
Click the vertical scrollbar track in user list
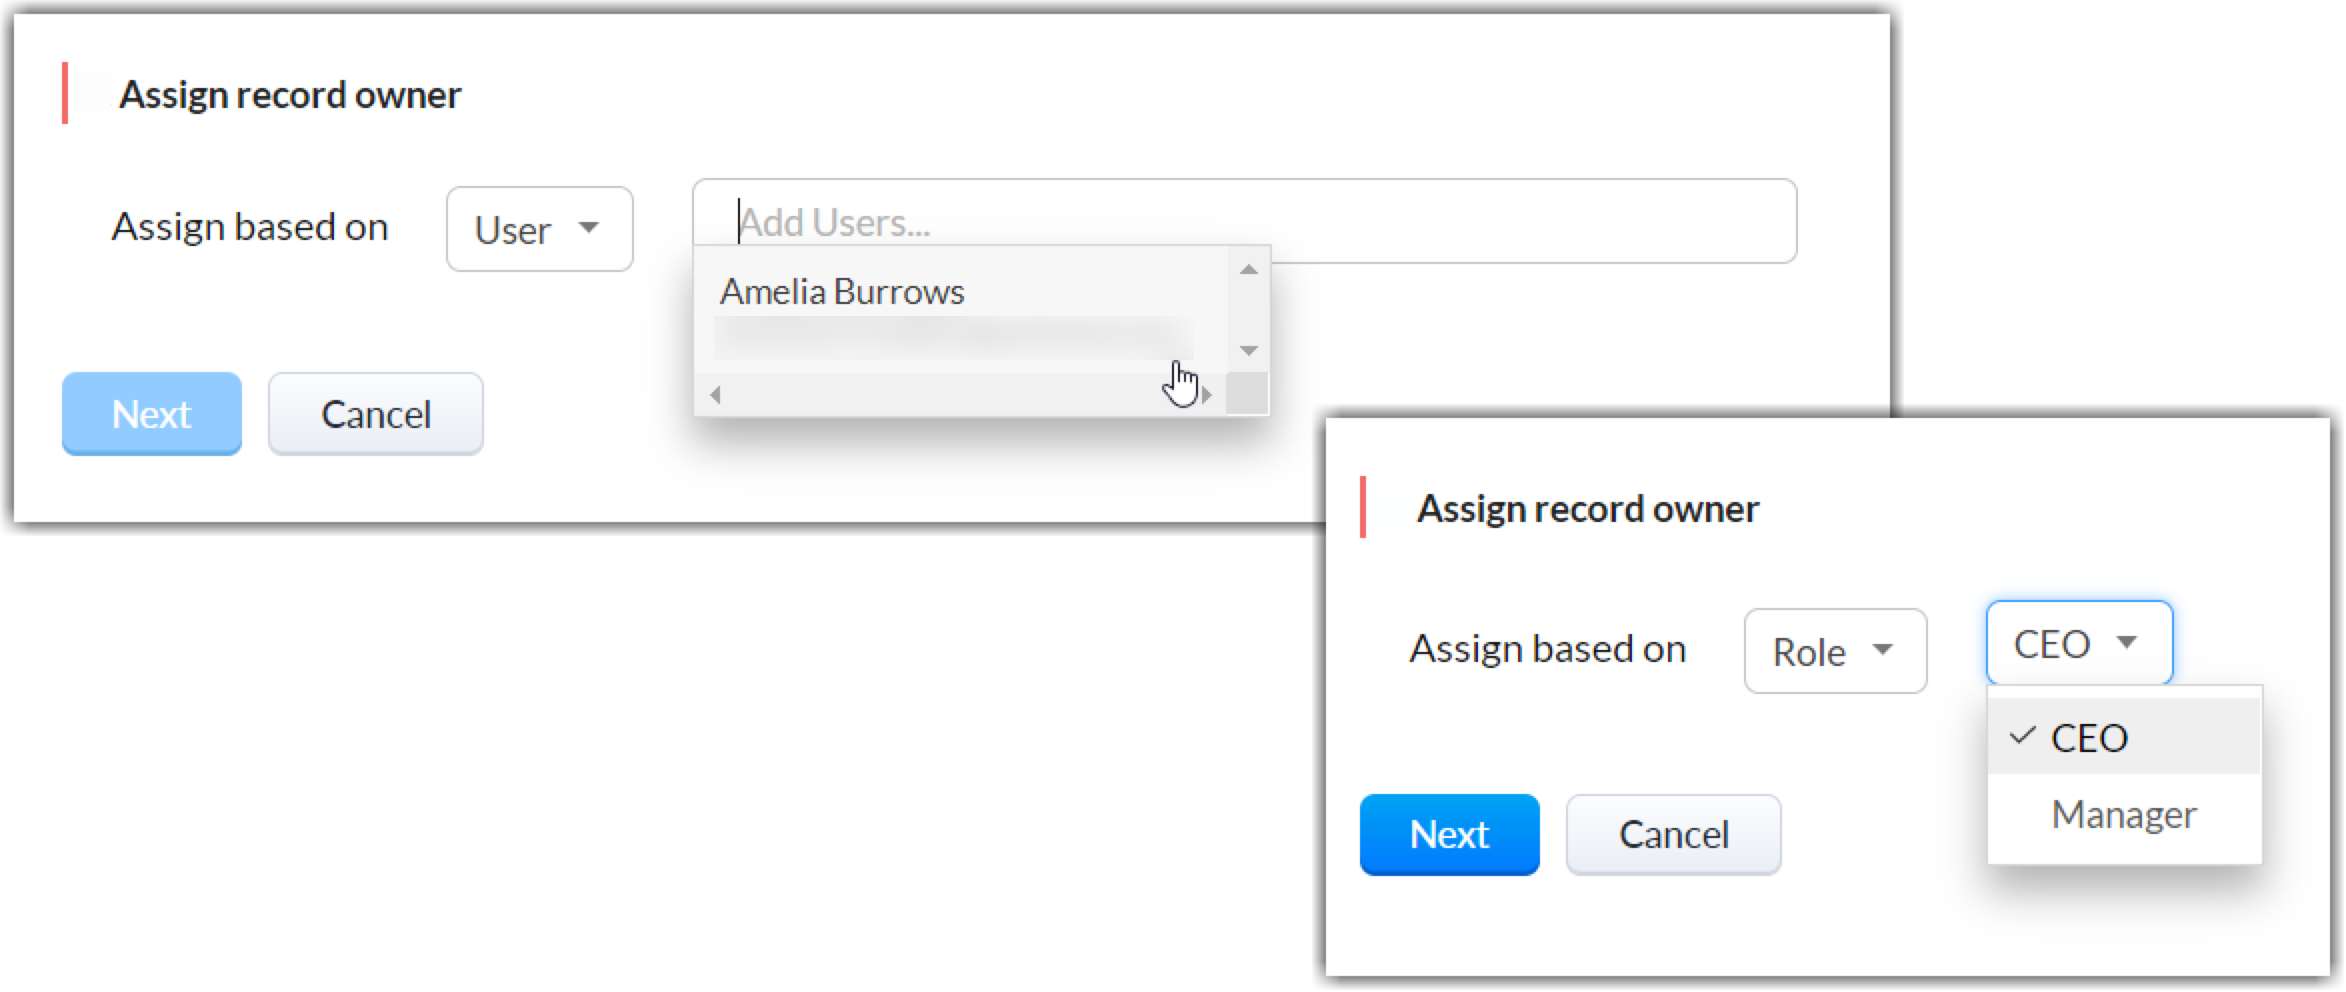click(1248, 310)
